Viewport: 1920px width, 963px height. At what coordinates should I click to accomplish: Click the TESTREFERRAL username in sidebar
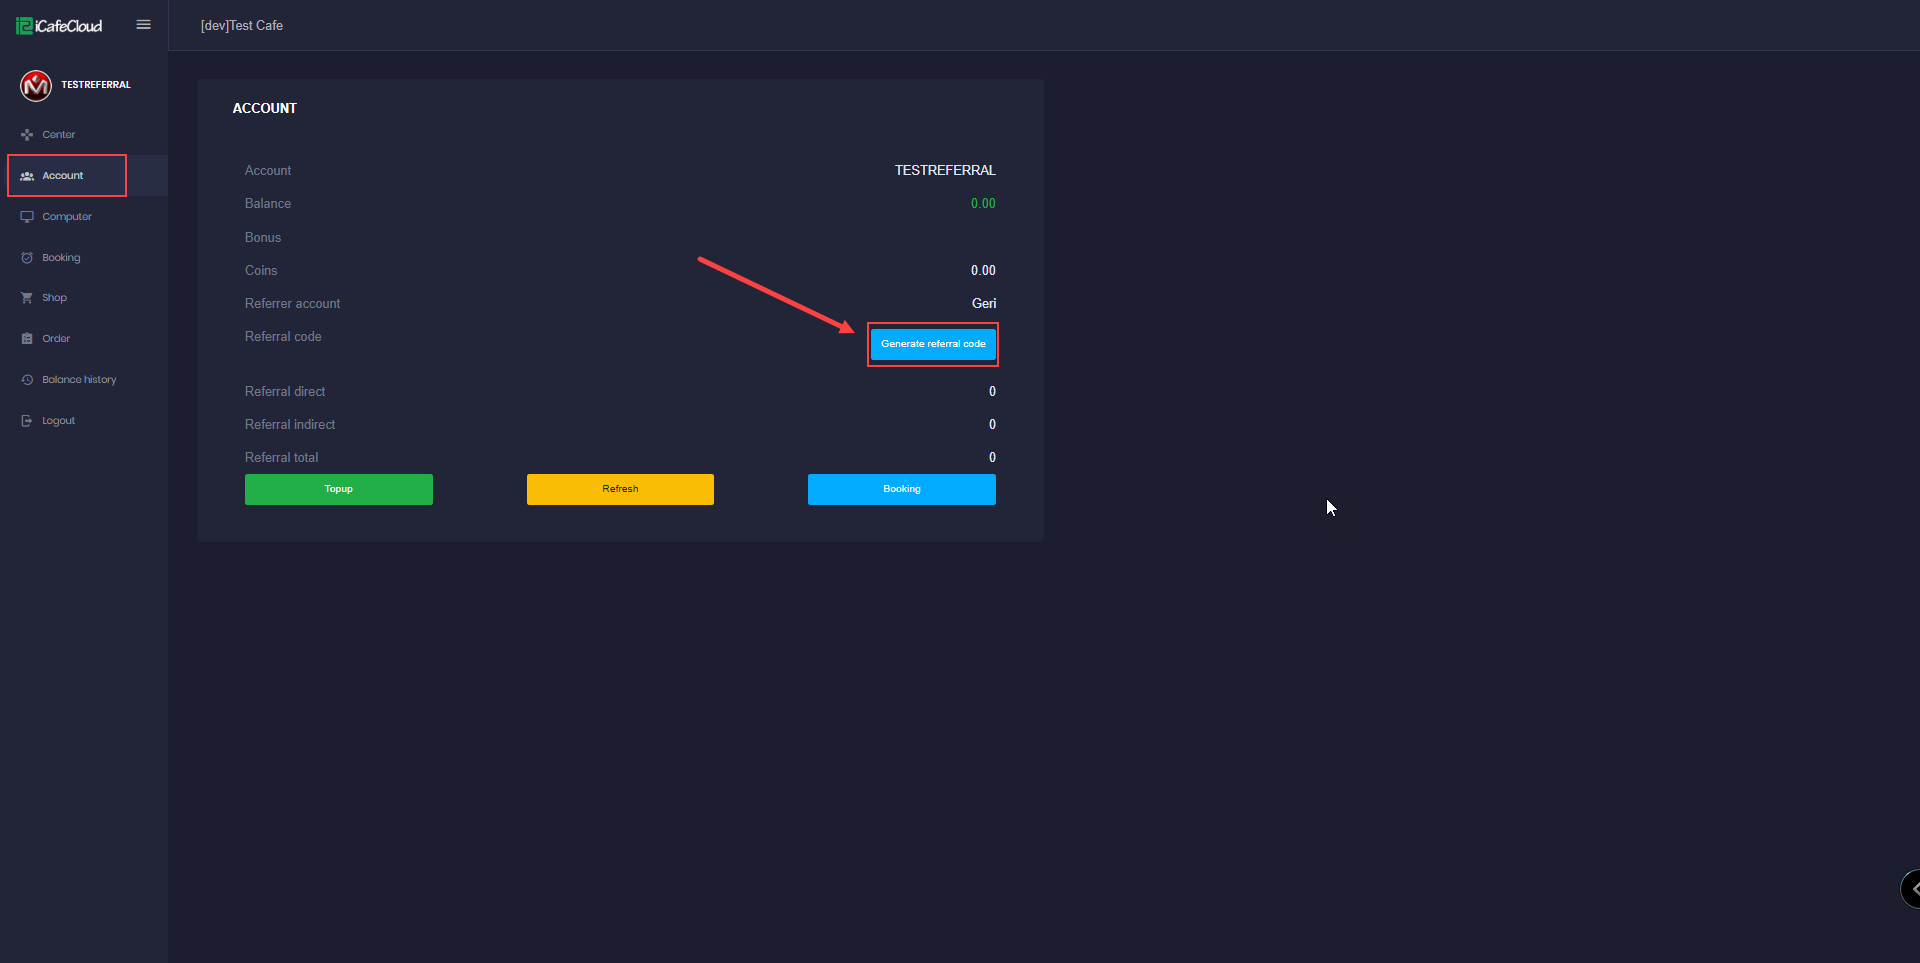tap(96, 85)
